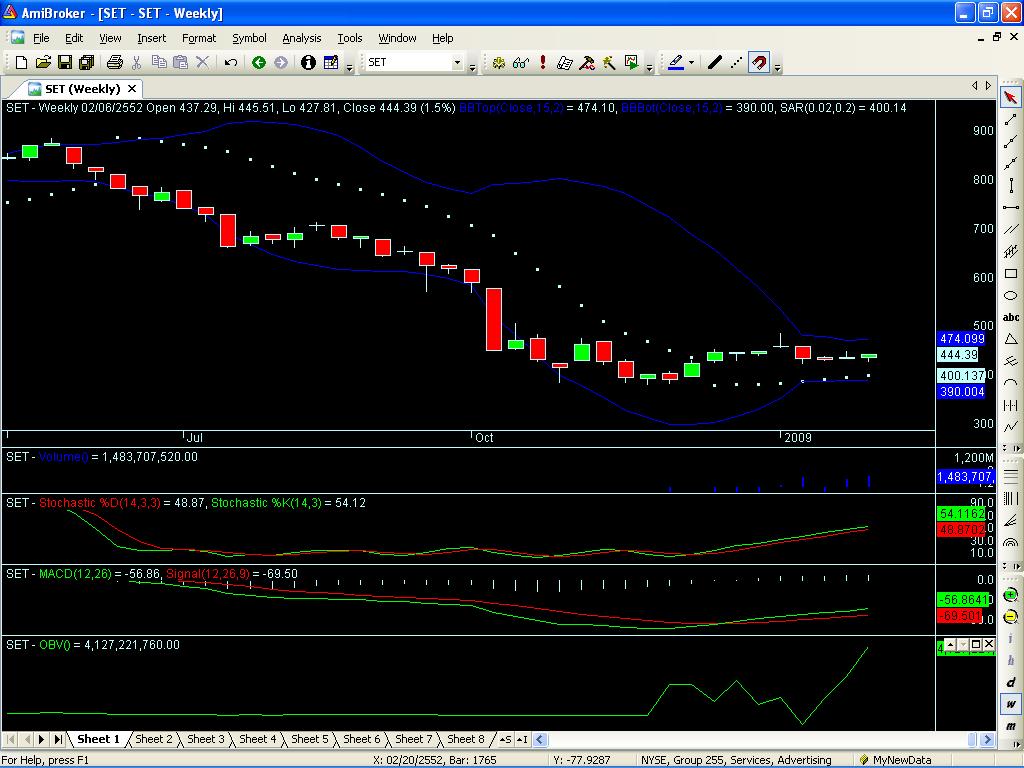Toggle the Snap to price magnet
The width and height of the screenshot is (1024, 768).
click(759, 63)
